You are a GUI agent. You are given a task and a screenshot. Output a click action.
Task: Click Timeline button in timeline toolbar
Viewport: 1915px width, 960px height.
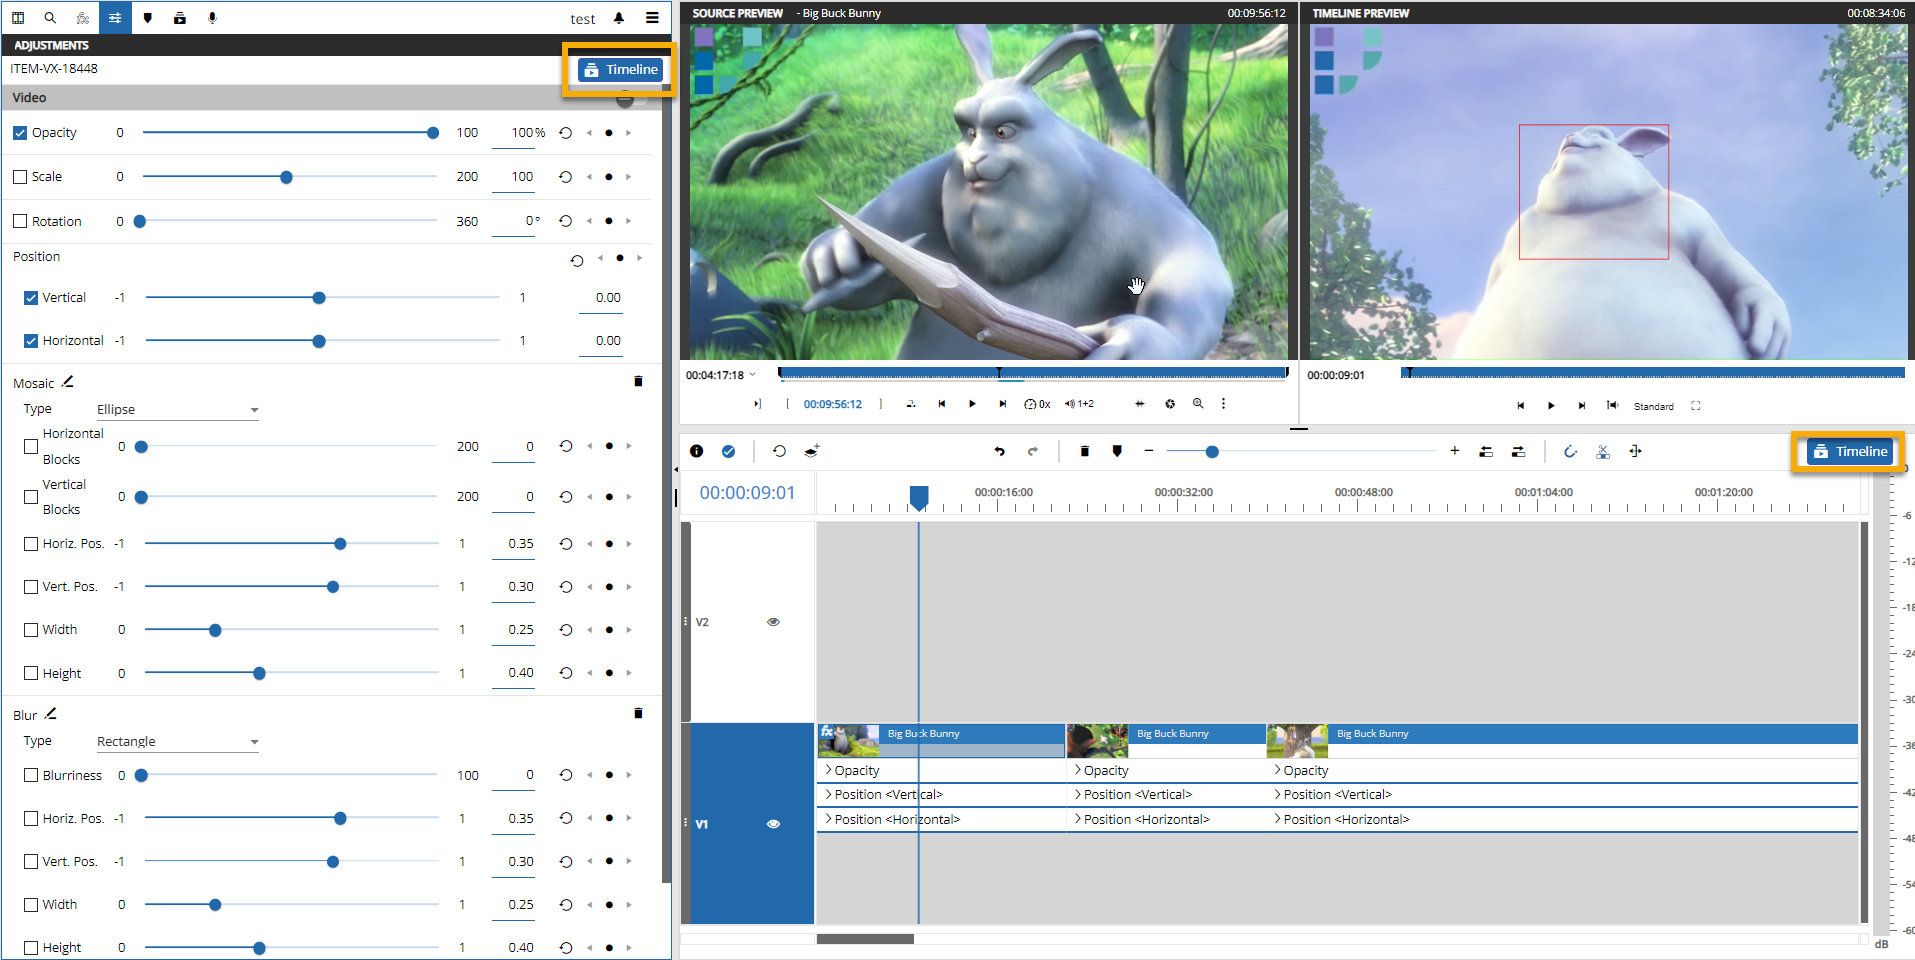(1849, 452)
